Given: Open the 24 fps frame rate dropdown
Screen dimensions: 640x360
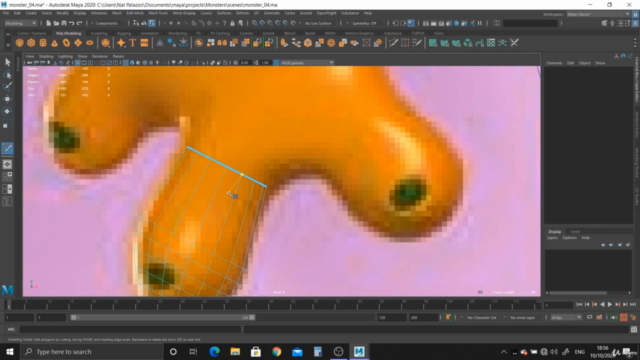Looking at the screenshot, I should click(566, 318).
